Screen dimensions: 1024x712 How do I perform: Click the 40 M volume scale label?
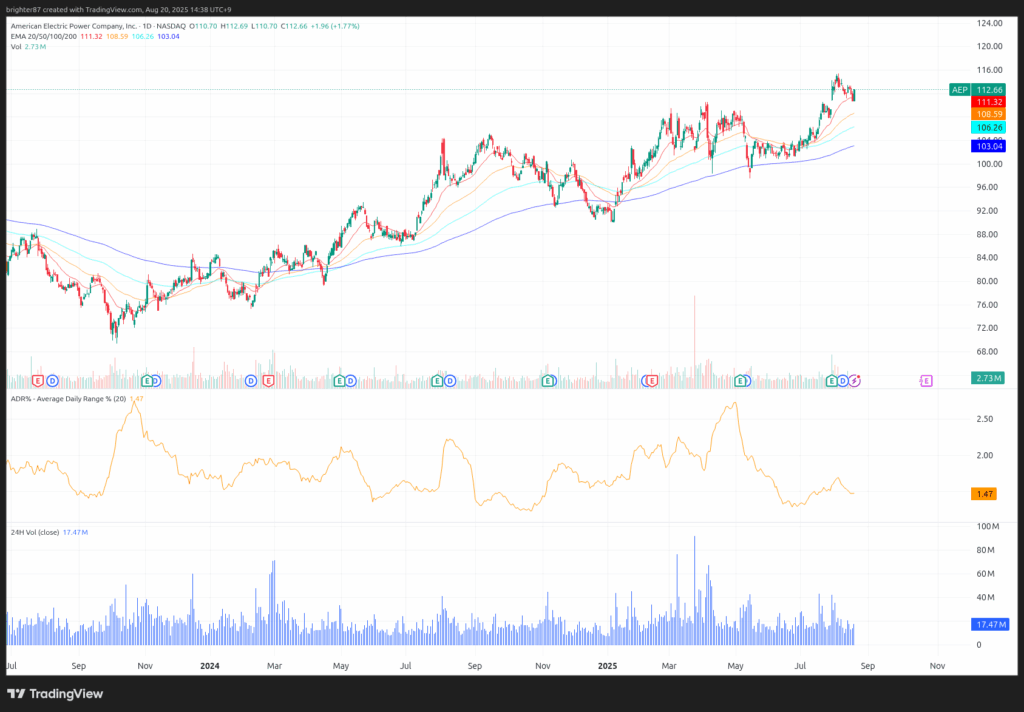click(985, 597)
